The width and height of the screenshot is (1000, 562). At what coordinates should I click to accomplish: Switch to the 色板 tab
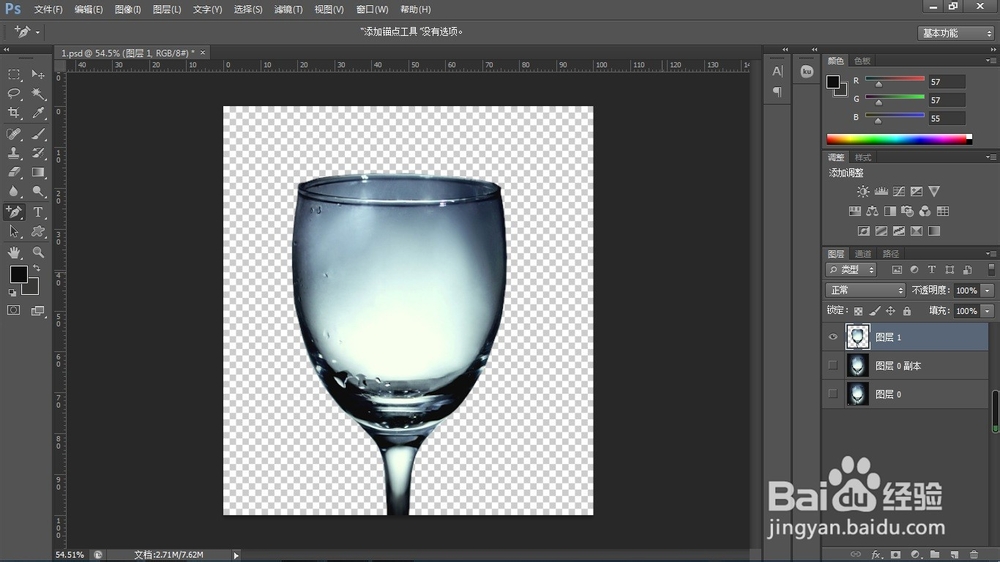click(861, 61)
